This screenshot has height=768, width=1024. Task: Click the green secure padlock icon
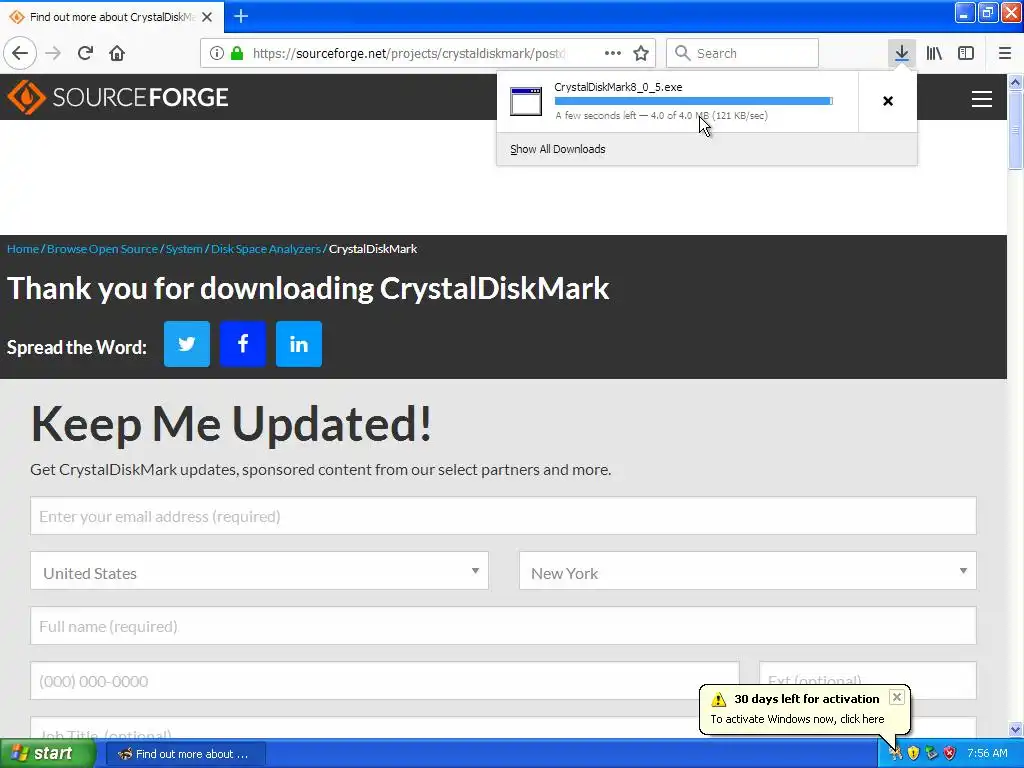click(x=237, y=54)
